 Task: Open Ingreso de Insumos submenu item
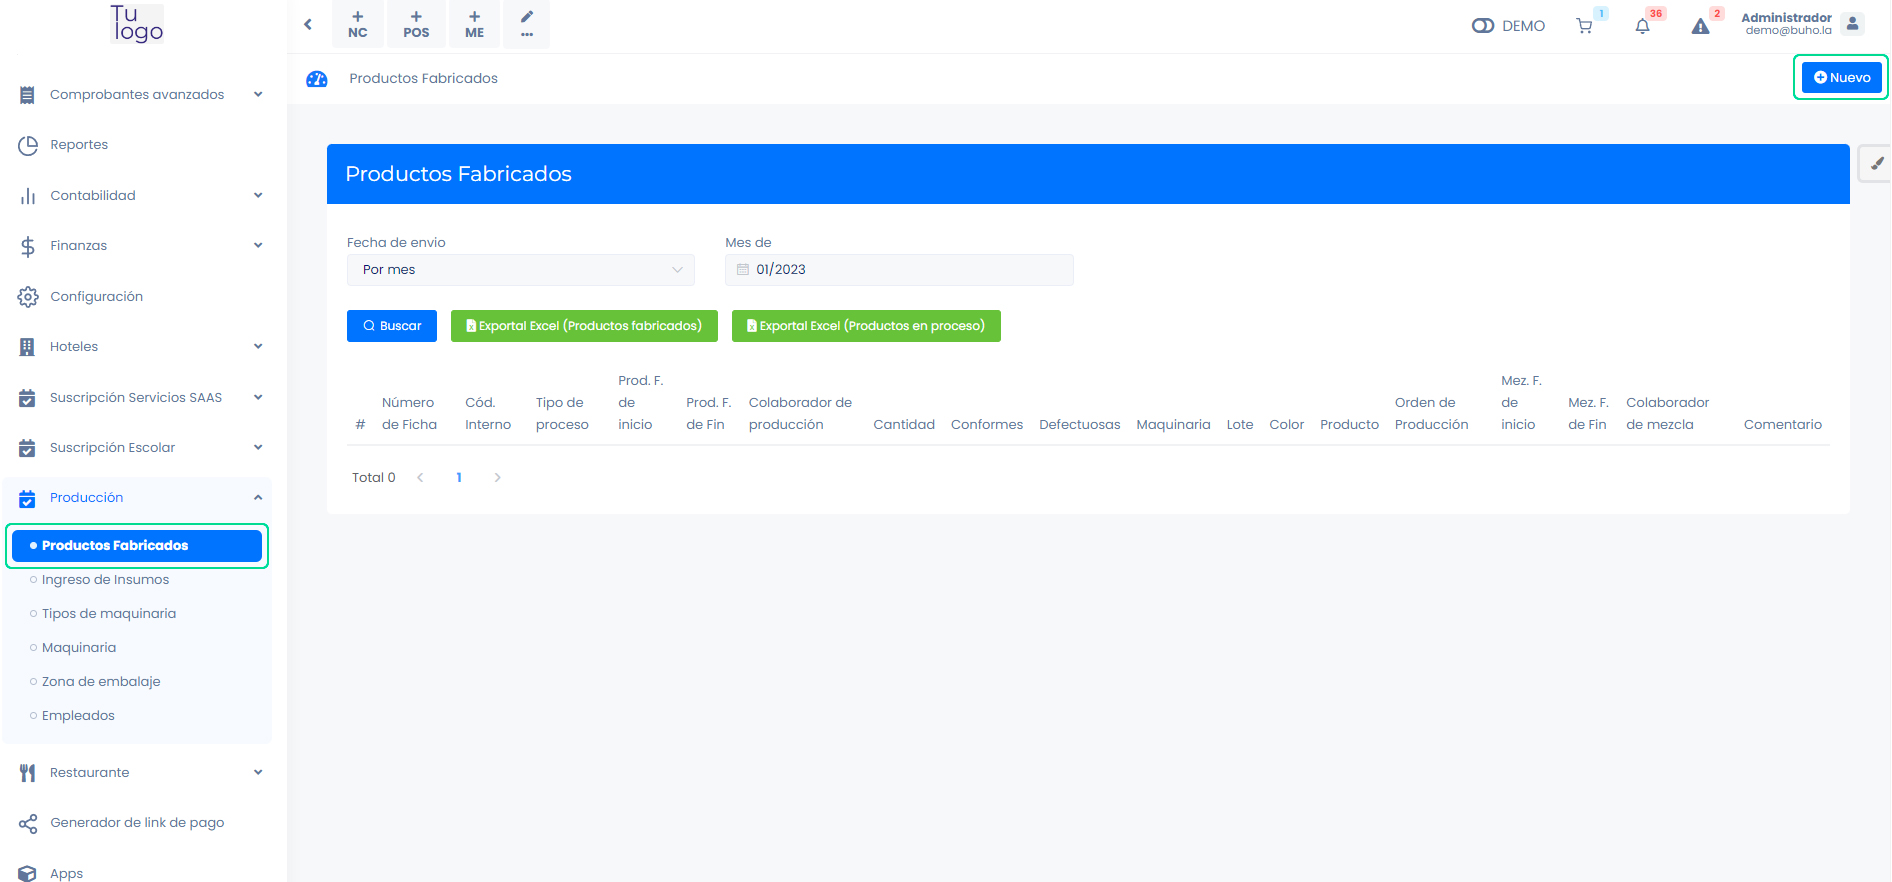tap(105, 580)
